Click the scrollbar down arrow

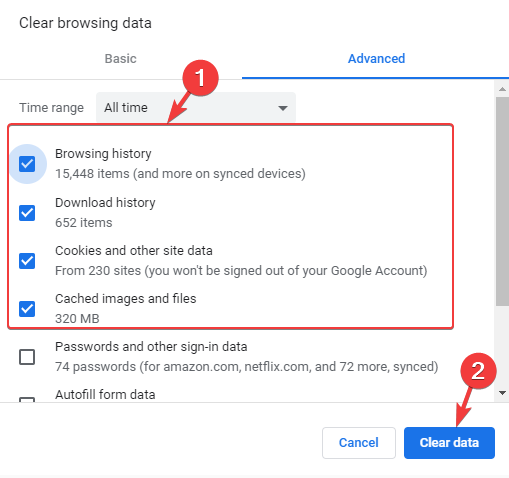(502, 393)
